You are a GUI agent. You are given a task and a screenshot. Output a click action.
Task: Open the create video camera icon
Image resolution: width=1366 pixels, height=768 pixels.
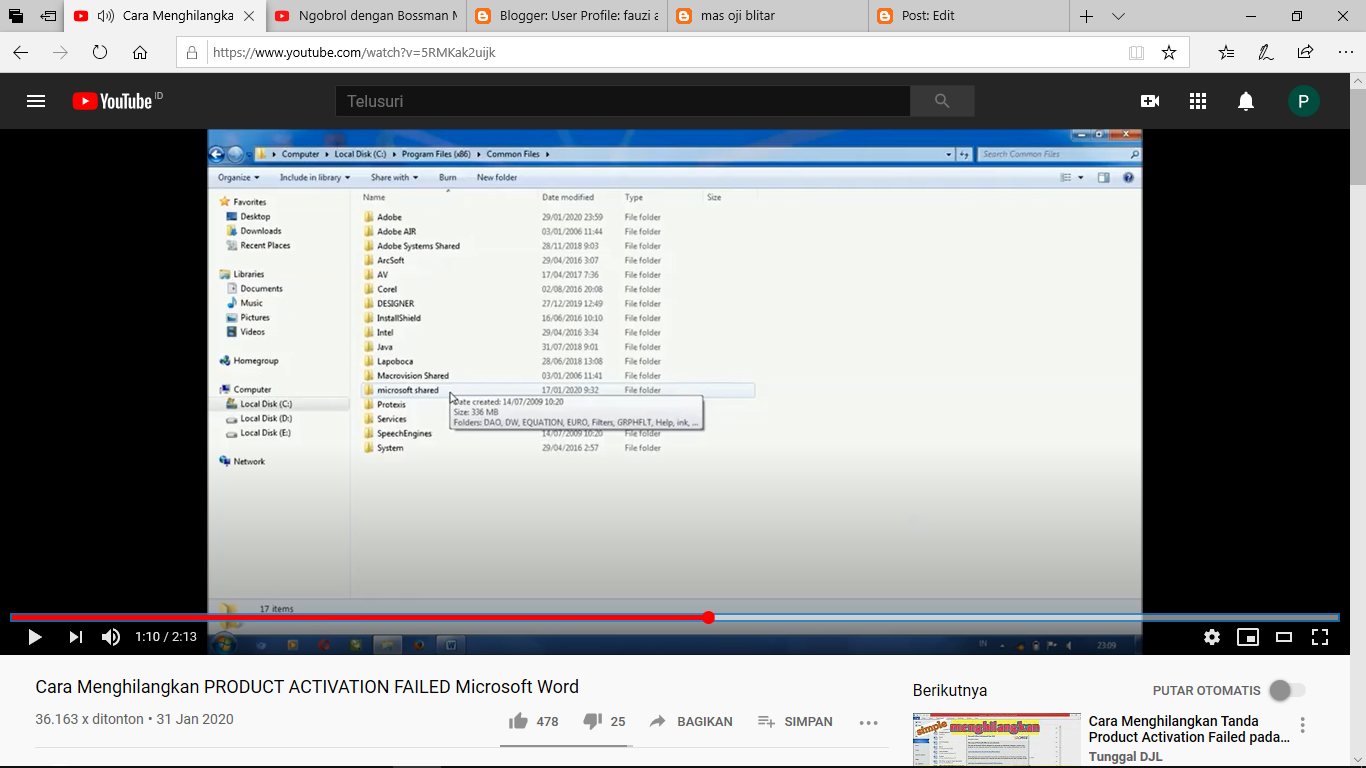[x=1150, y=101]
